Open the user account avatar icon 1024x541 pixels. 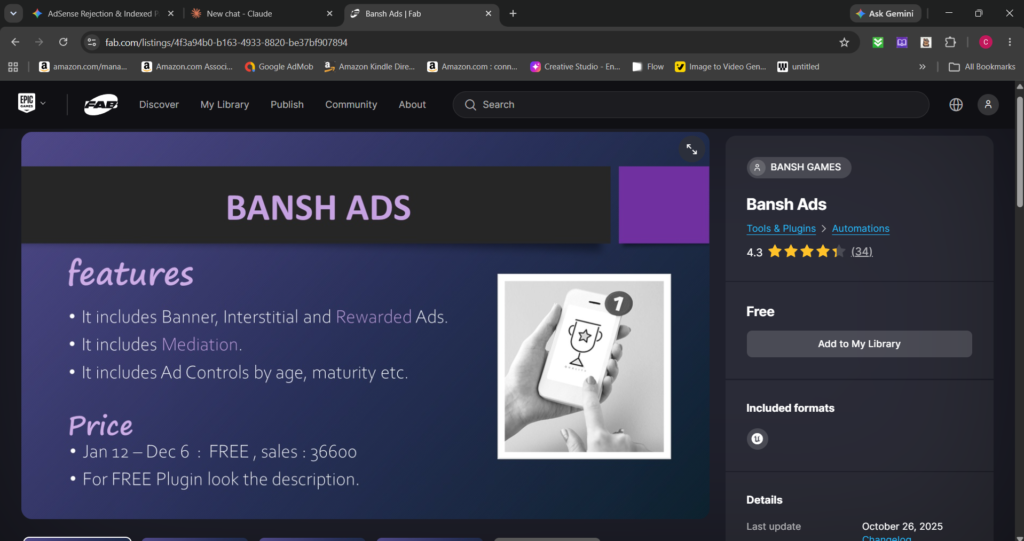point(988,105)
